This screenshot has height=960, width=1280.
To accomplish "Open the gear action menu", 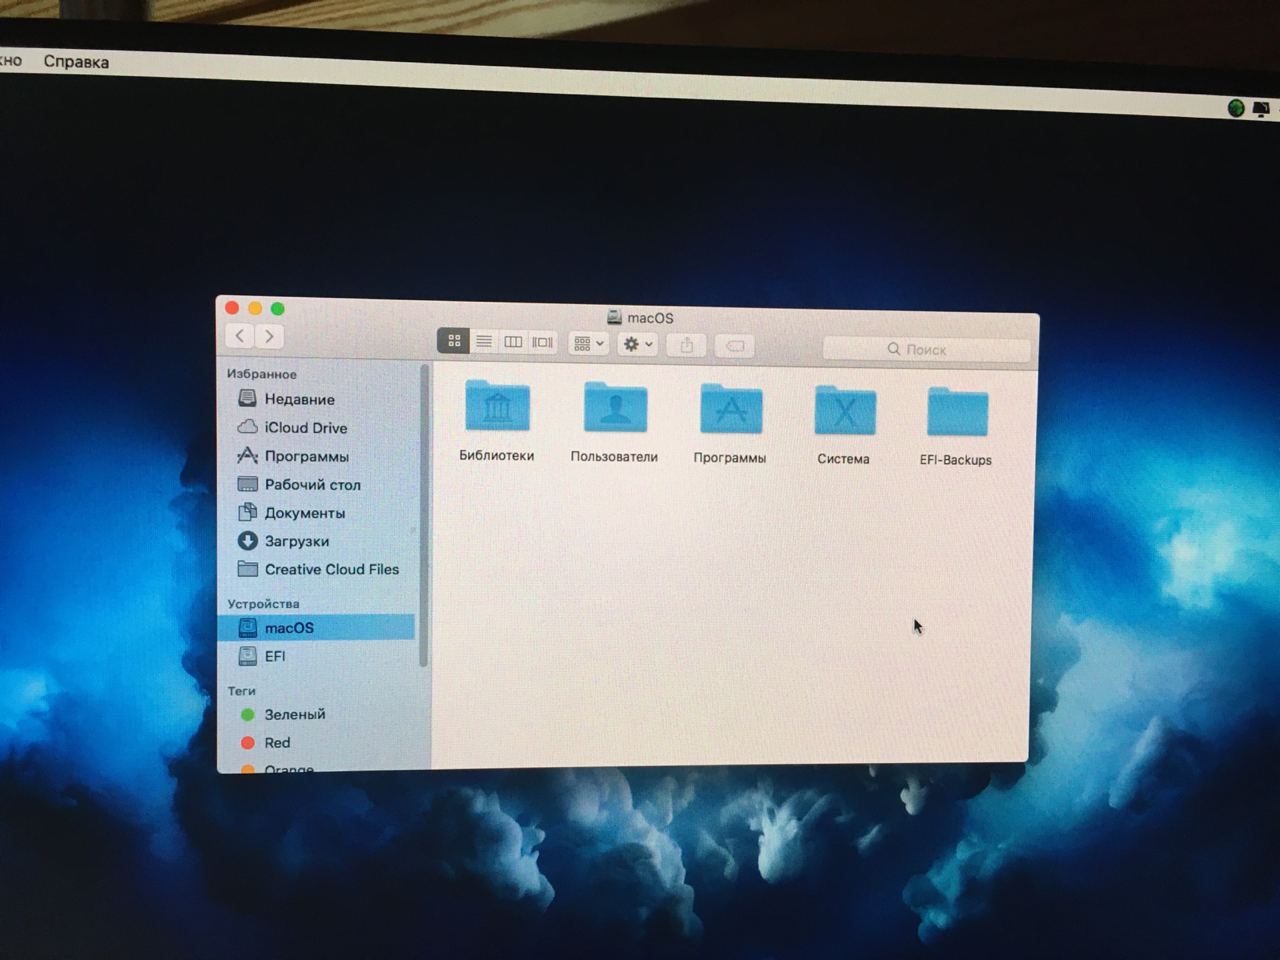I will pos(637,344).
